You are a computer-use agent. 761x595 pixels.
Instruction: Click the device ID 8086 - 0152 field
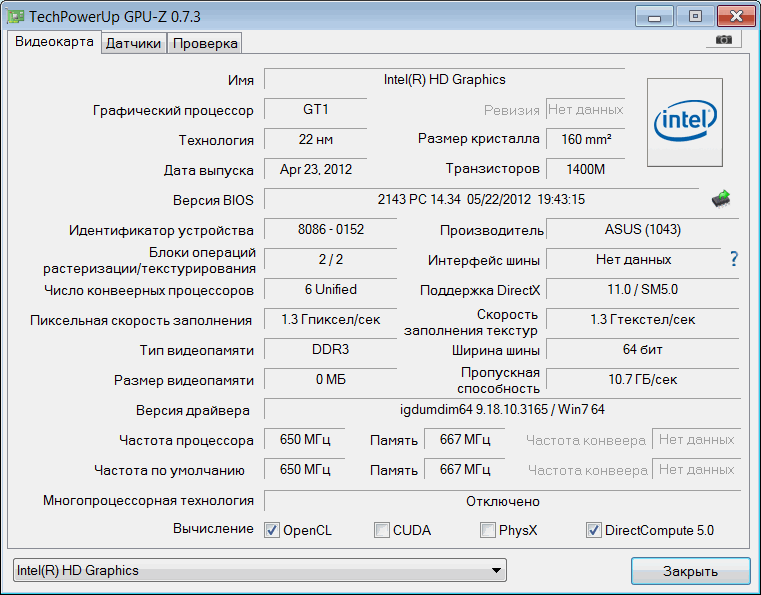pyautogui.click(x=331, y=230)
